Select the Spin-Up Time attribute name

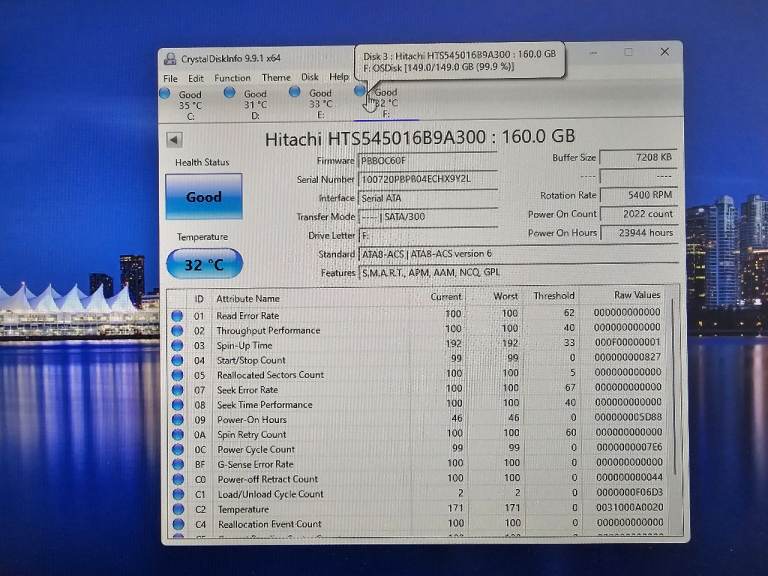(x=244, y=345)
